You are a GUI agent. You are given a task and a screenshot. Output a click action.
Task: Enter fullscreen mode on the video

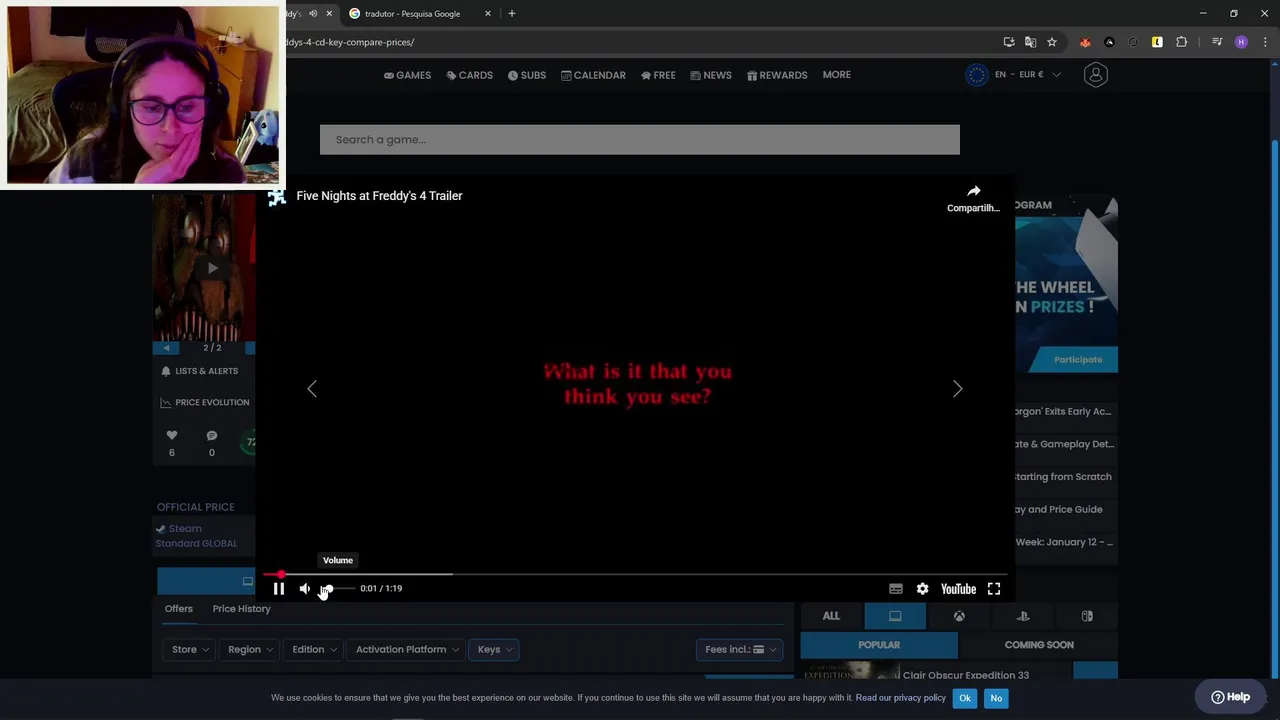point(994,589)
